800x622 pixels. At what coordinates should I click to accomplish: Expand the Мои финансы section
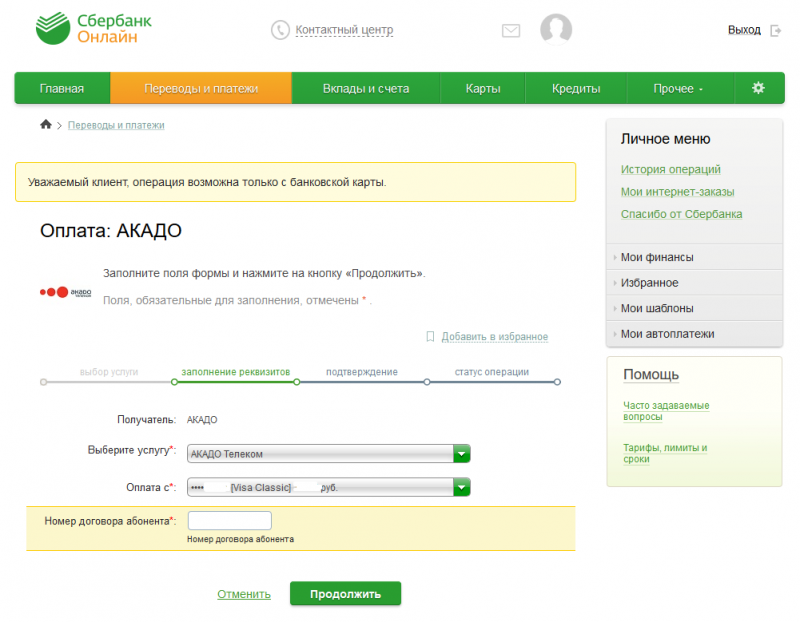tap(694, 257)
